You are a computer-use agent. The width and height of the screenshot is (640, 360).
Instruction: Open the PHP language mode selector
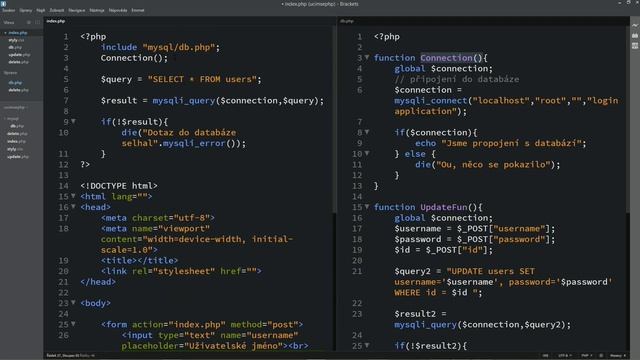(587, 356)
